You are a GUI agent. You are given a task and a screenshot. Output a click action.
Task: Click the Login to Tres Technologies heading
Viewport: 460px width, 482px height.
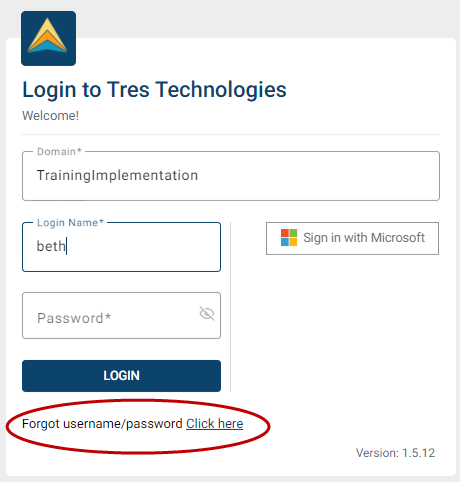pyautogui.click(x=154, y=90)
